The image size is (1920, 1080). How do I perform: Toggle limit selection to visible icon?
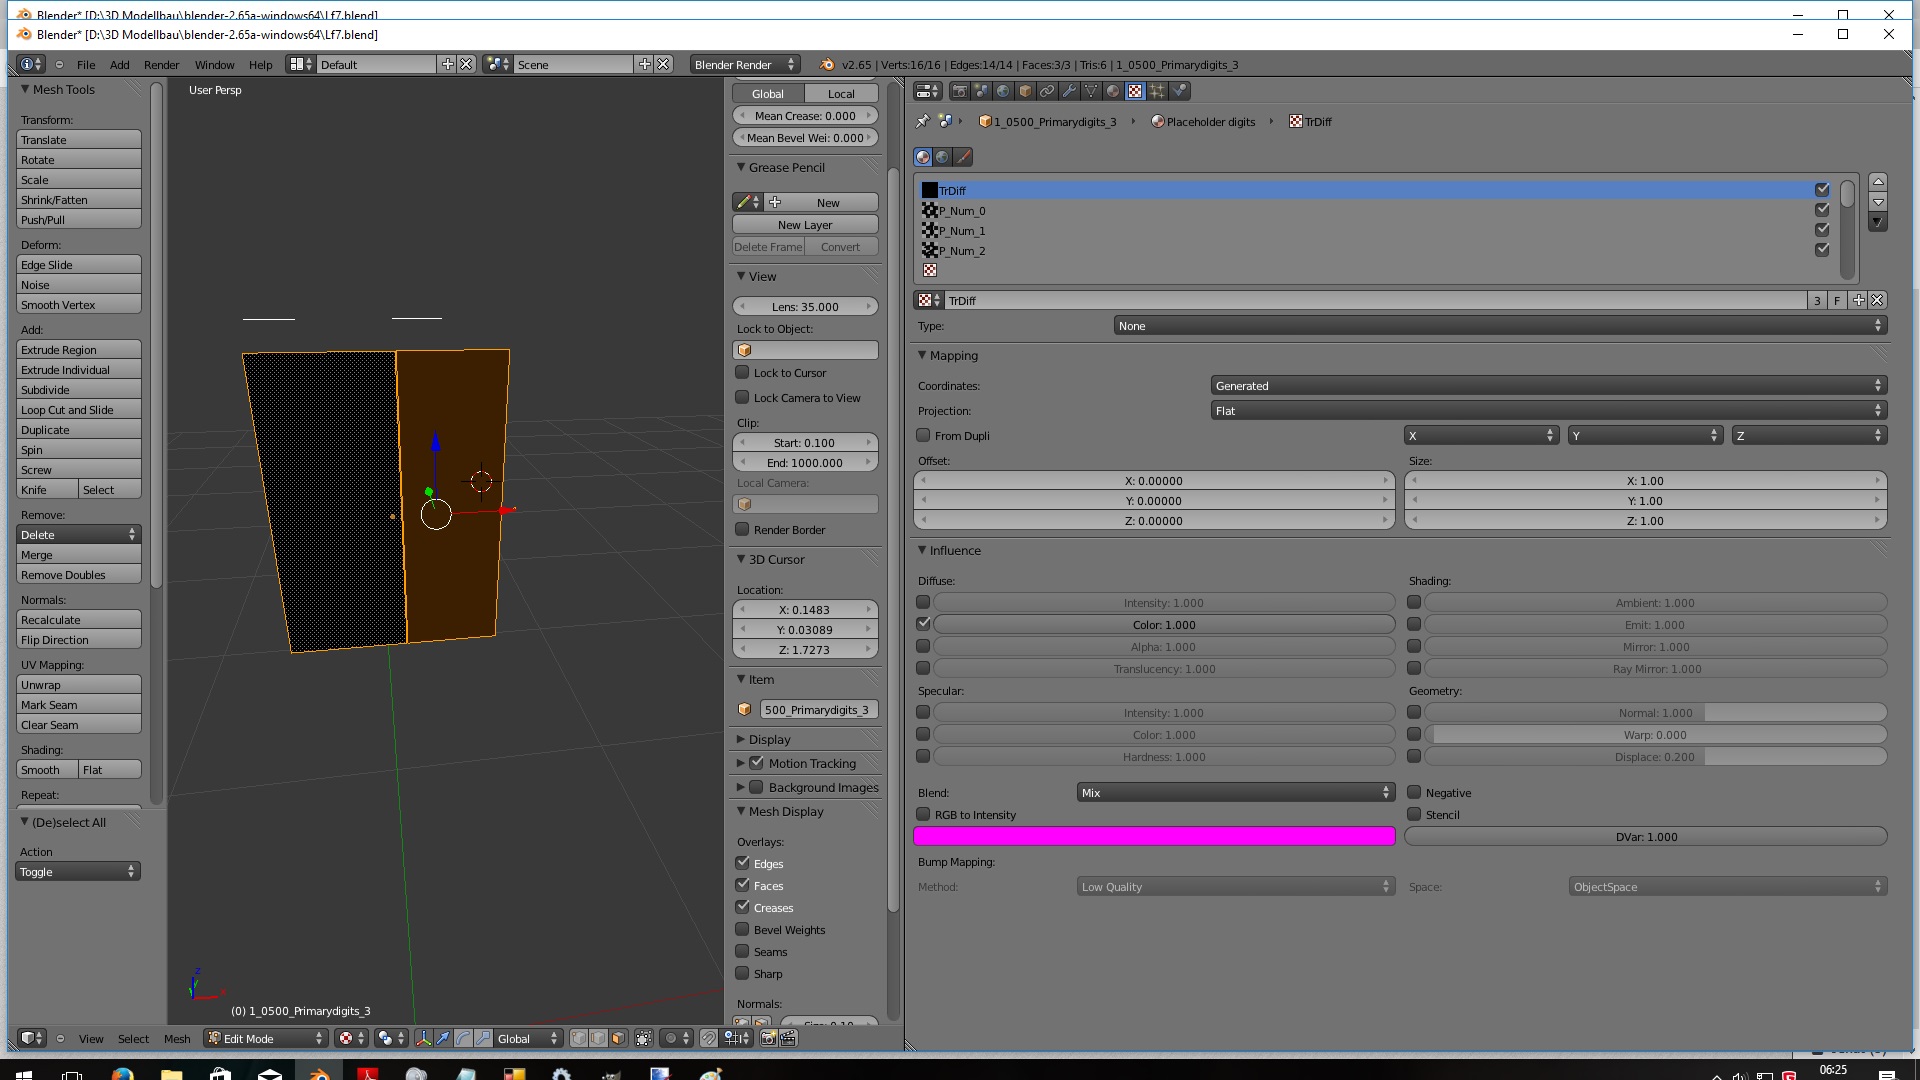[644, 1038]
